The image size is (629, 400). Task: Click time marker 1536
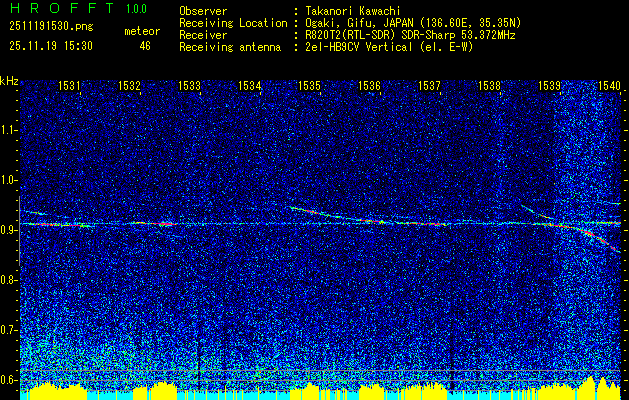point(369,85)
